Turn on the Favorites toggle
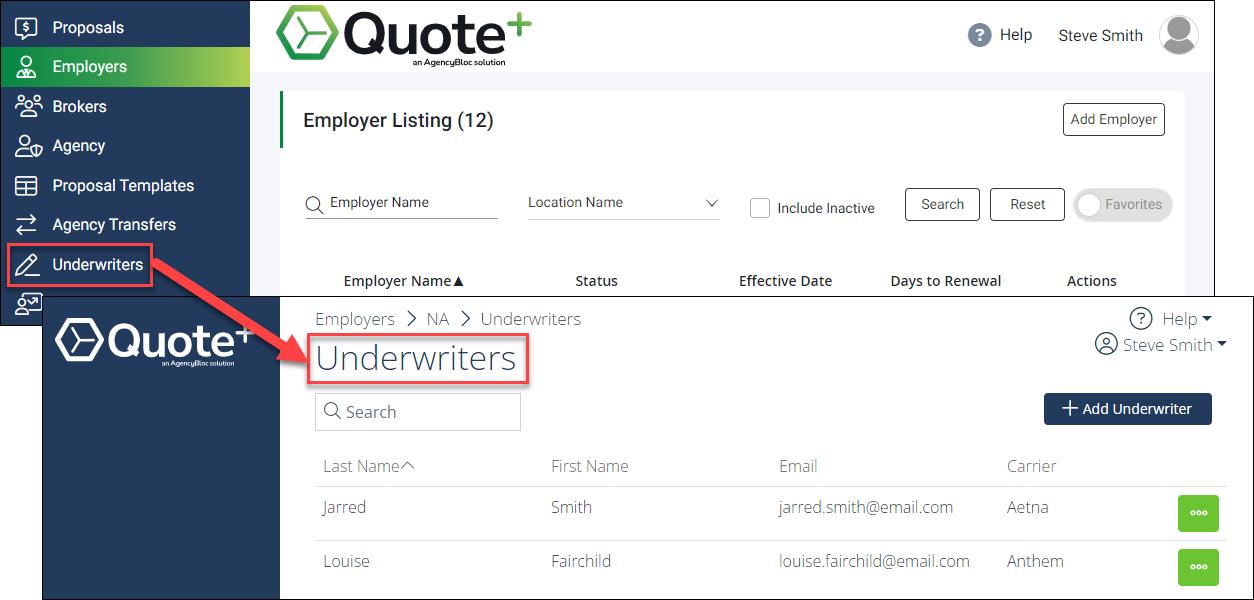Screen dimensions: 1254x600 click(x=1122, y=204)
